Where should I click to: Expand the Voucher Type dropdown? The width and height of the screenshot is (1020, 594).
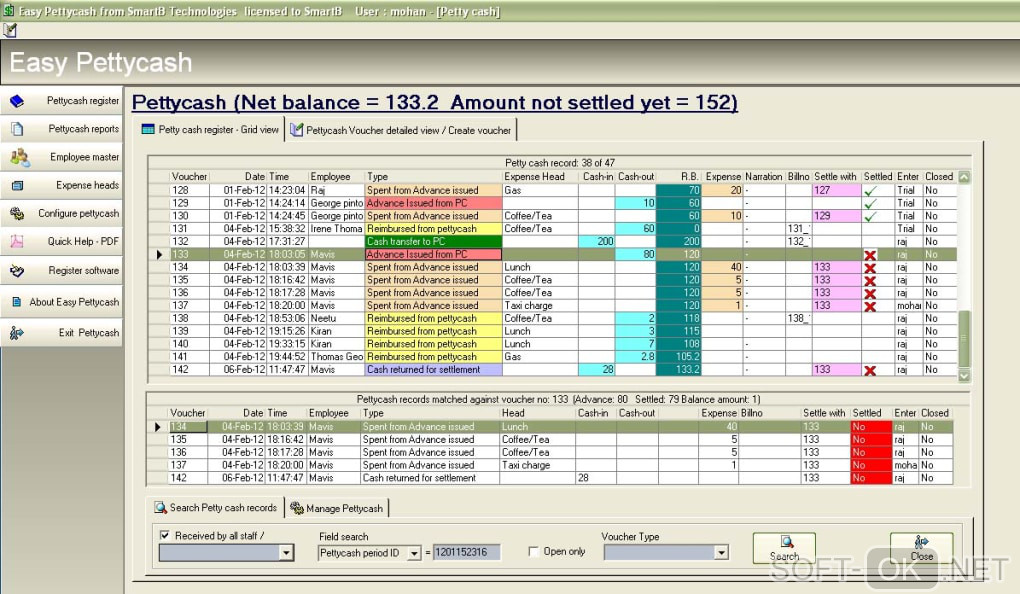721,553
